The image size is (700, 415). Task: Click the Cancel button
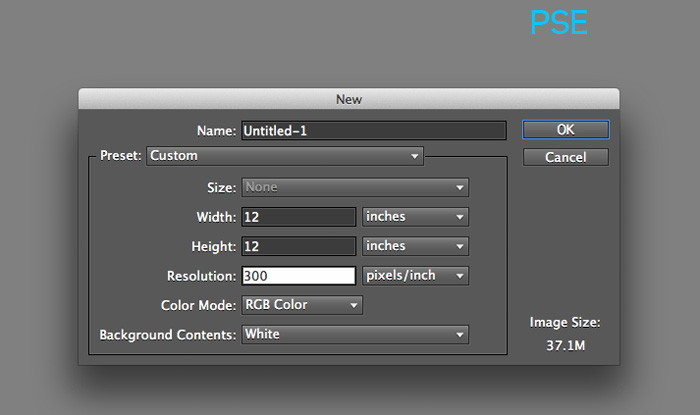(x=566, y=157)
